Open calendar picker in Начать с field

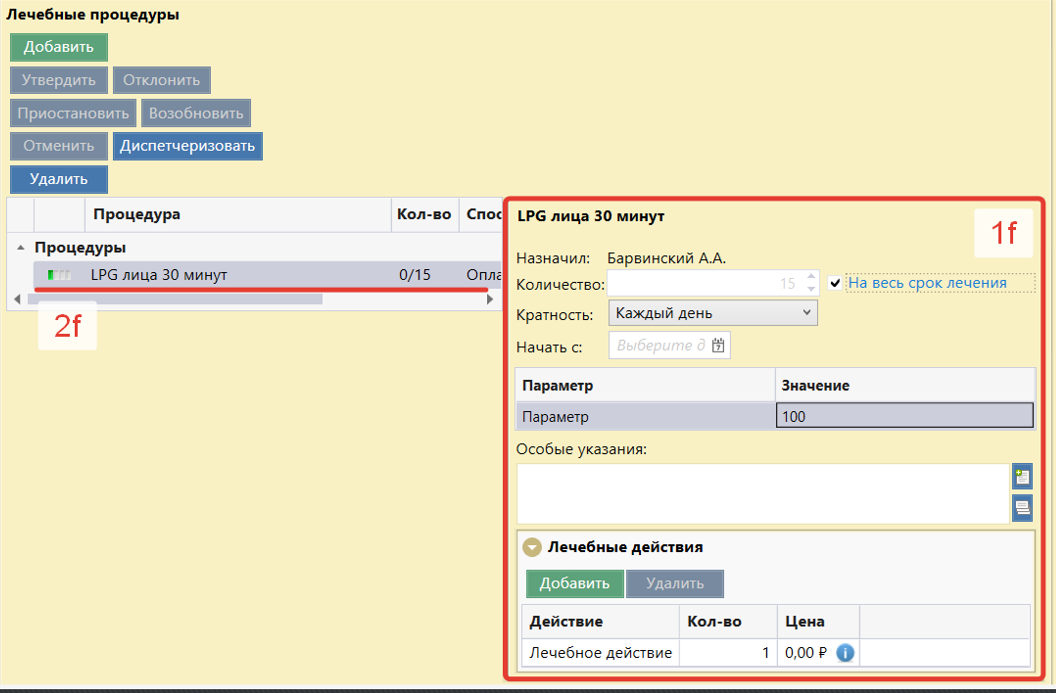[718, 346]
